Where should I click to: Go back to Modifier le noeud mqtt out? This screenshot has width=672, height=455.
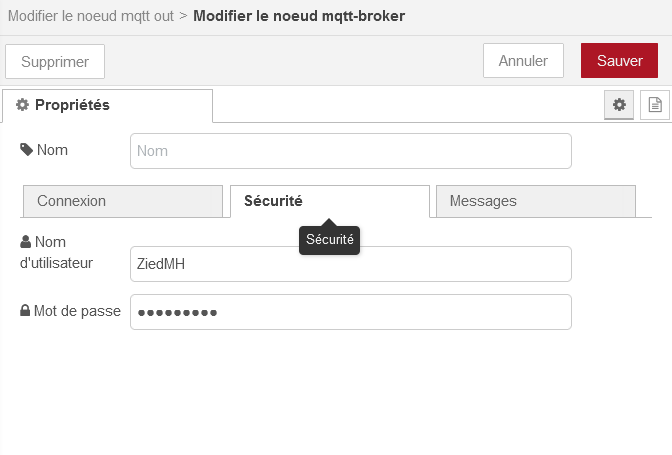click(x=91, y=16)
